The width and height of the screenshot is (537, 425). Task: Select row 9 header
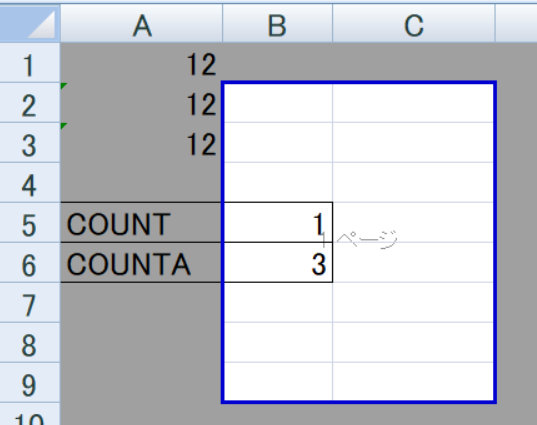point(30,383)
